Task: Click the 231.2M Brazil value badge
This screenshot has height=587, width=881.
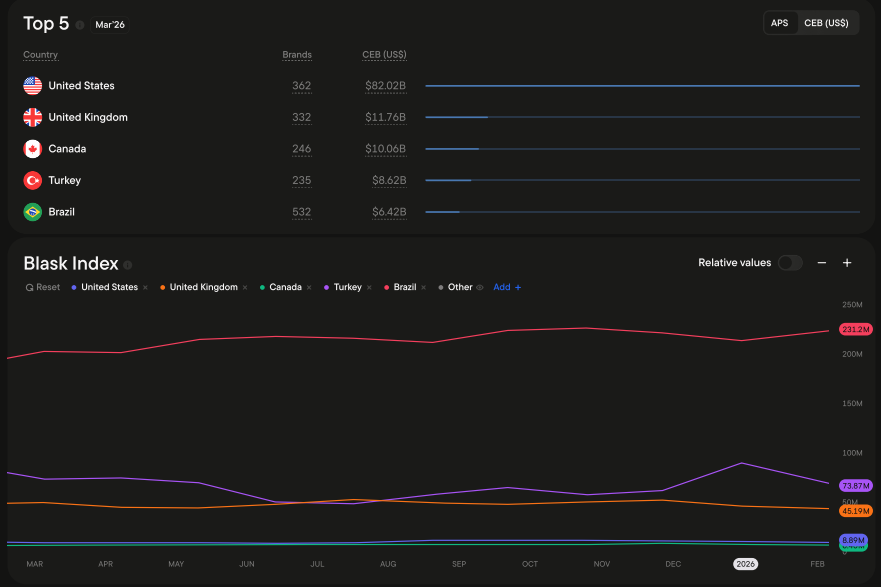Action: (856, 329)
